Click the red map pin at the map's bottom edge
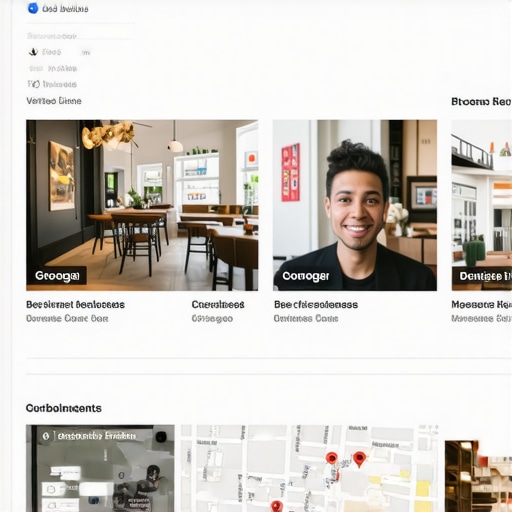The height and width of the screenshot is (512, 512). [x=277, y=506]
